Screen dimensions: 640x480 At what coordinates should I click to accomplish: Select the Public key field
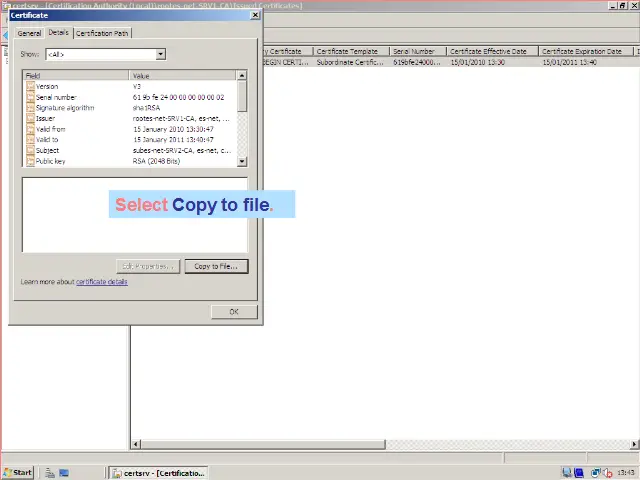pyautogui.click(x=51, y=161)
